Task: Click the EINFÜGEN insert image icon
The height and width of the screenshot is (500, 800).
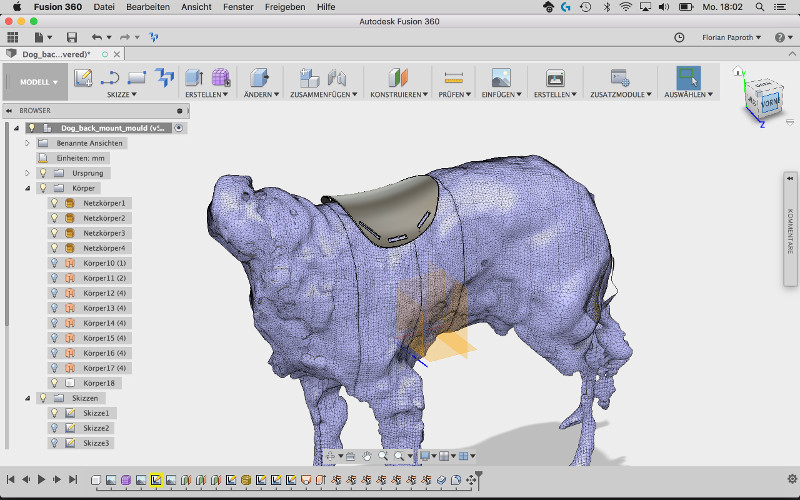Action: pyautogui.click(x=501, y=77)
